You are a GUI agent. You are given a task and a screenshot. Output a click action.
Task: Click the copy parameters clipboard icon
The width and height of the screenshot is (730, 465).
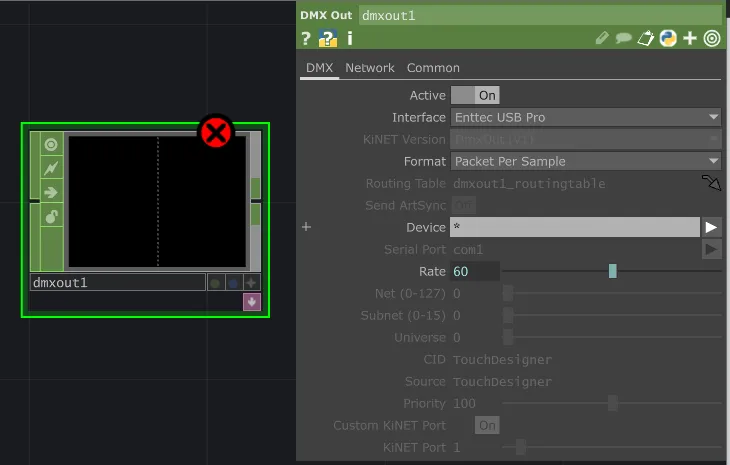[x=646, y=38]
